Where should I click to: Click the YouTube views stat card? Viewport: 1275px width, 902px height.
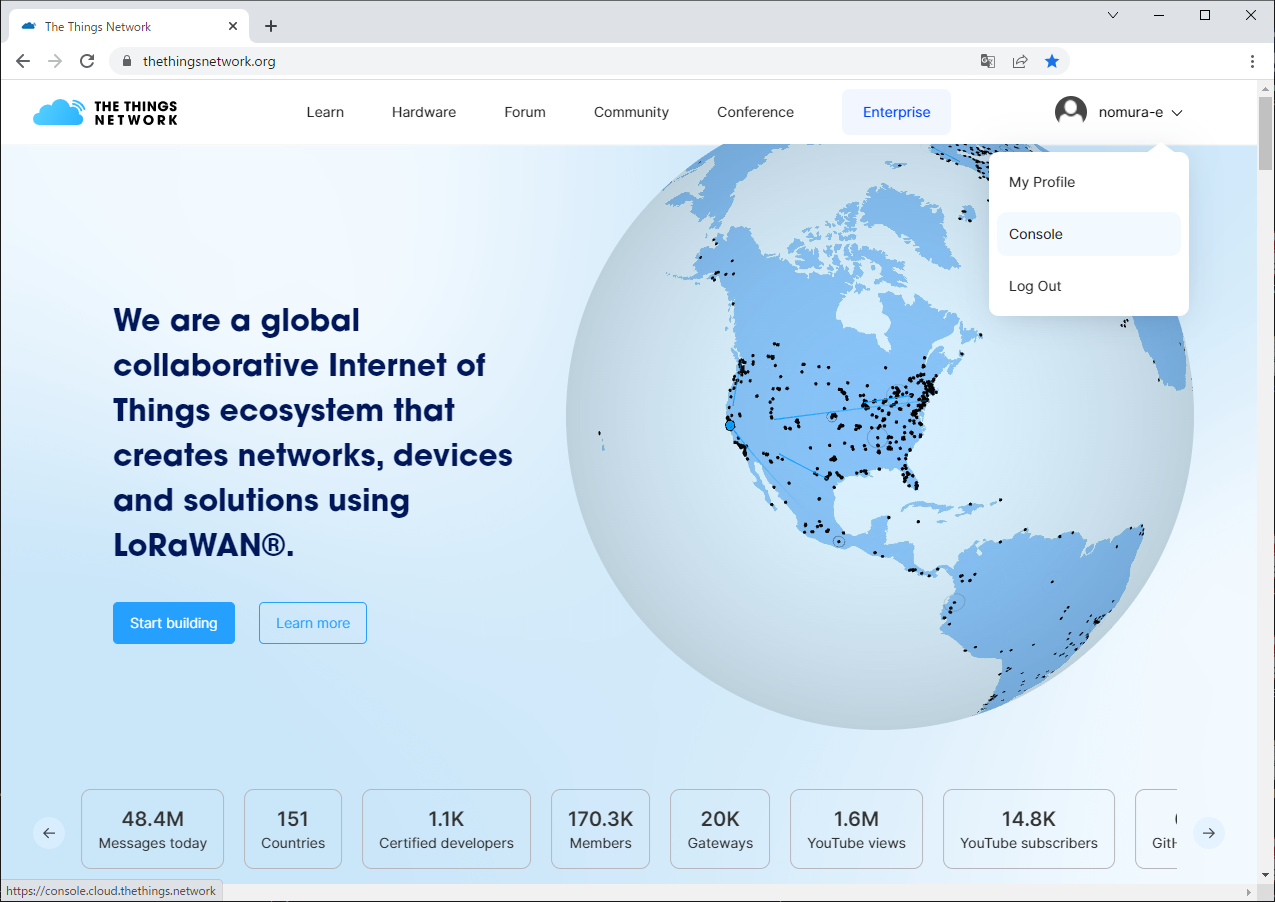click(x=856, y=829)
